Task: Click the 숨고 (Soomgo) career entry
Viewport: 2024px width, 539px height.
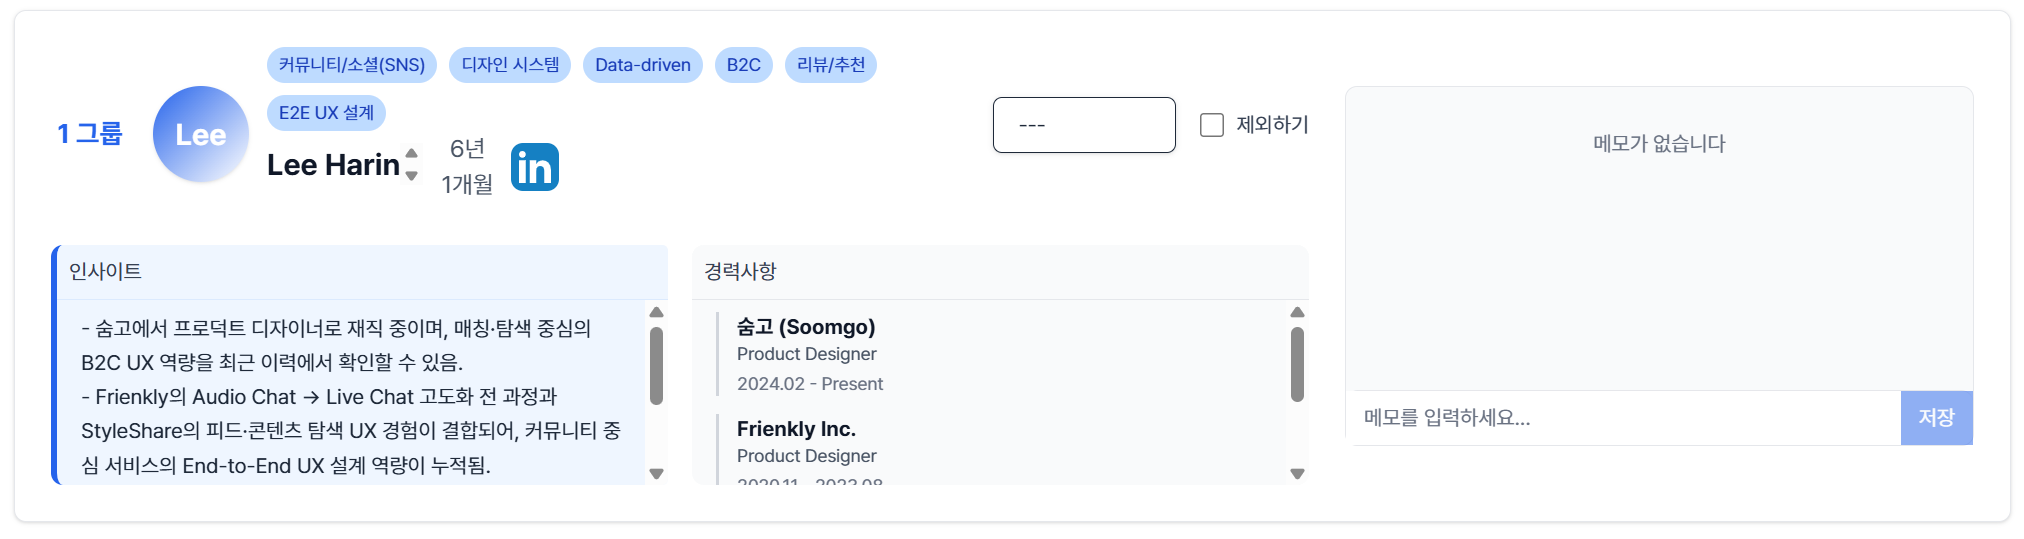Action: coord(806,327)
